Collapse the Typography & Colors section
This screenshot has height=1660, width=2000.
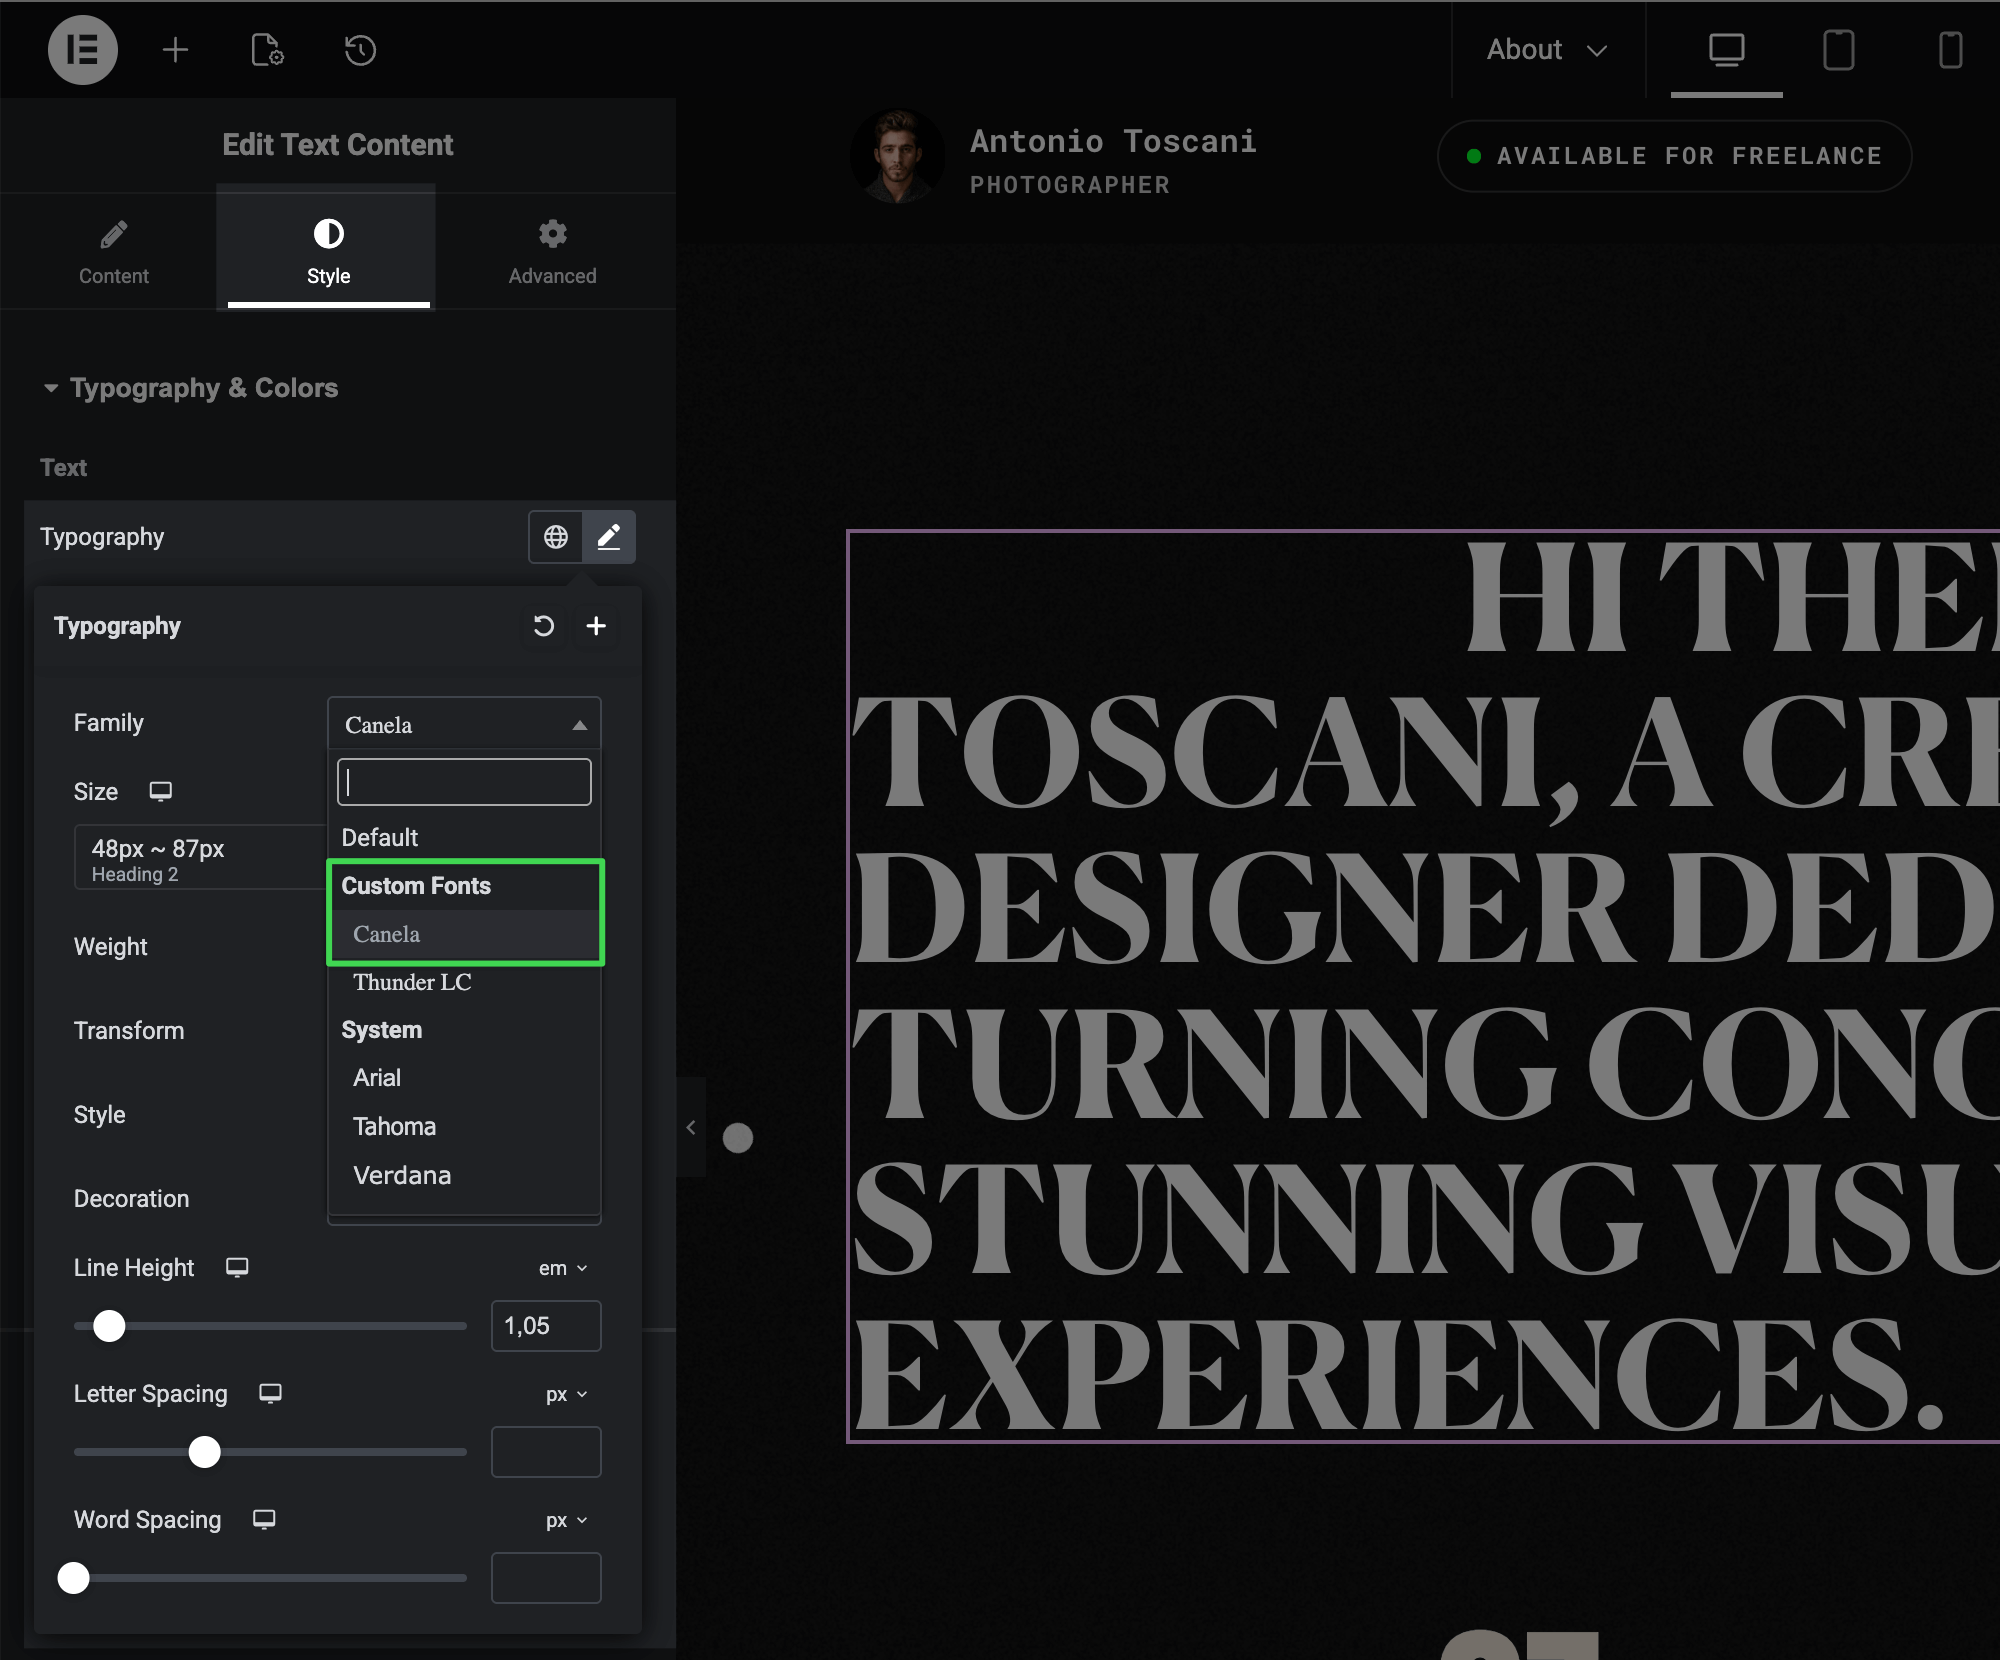[51, 388]
